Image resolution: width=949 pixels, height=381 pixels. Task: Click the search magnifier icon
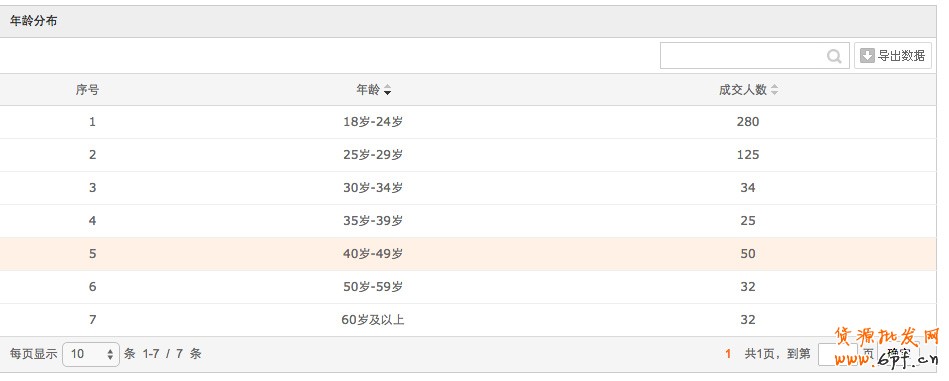[x=834, y=56]
